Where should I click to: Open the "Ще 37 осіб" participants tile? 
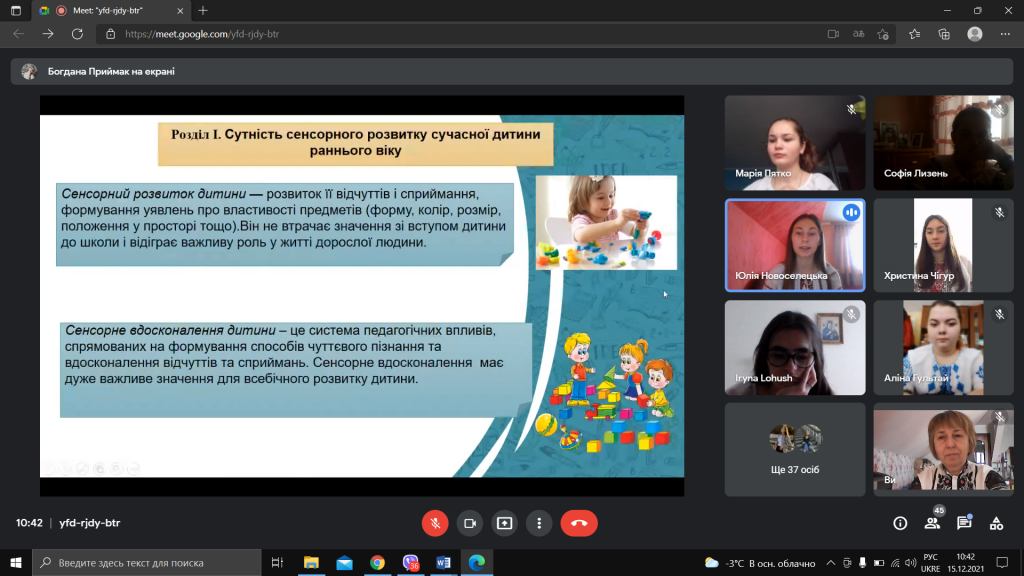click(795, 449)
